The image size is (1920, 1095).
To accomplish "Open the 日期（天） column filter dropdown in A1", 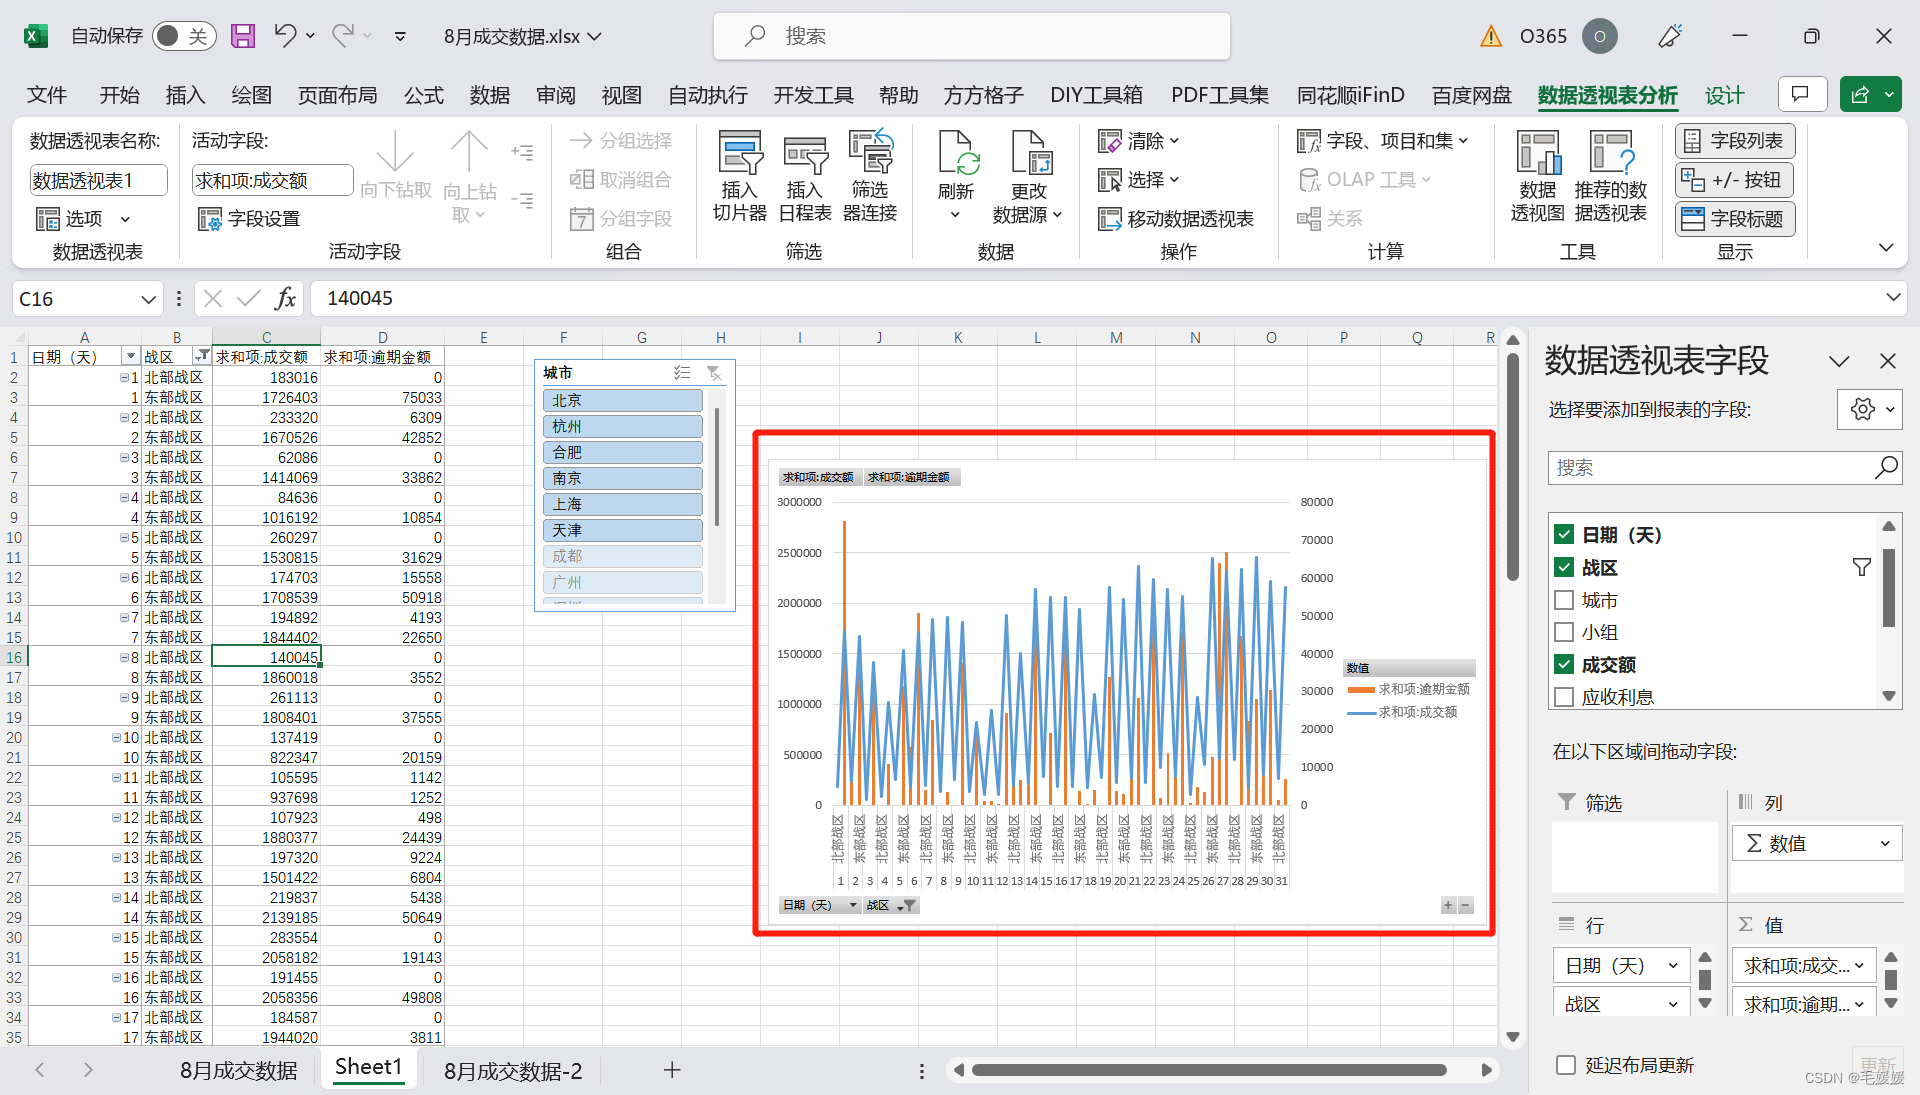I will click(x=130, y=357).
